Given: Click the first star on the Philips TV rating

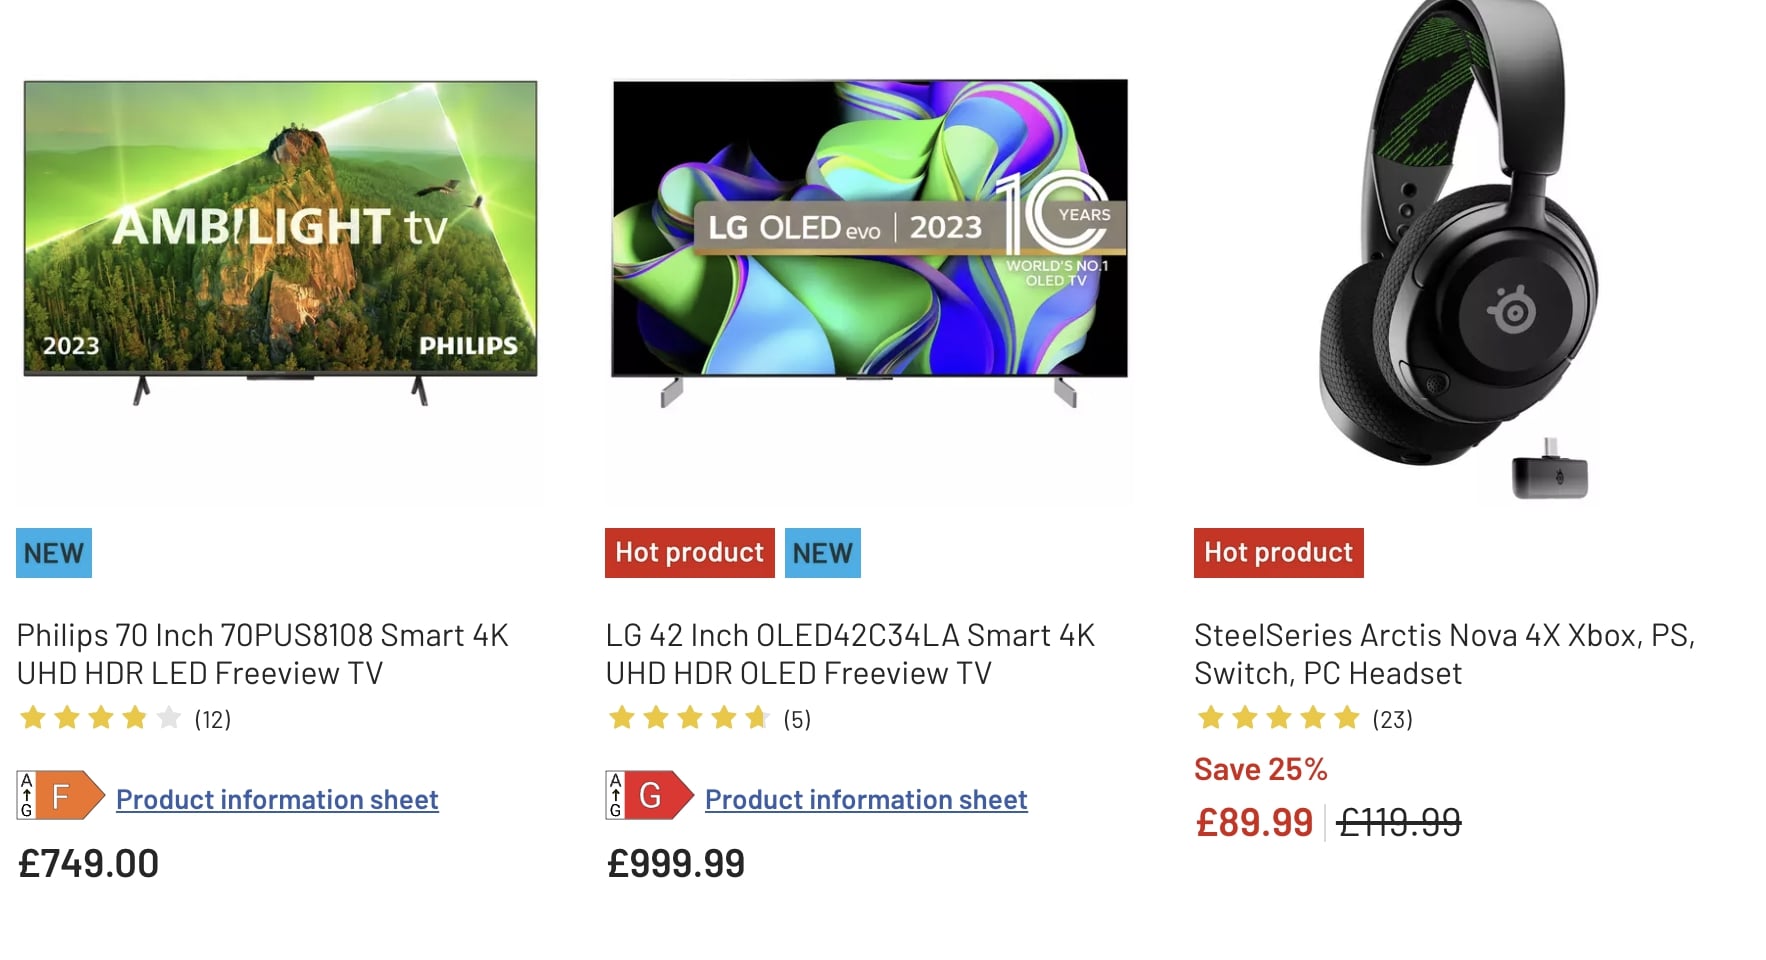Looking at the screenshot, I should pyautogui.click(x=30, y=718).
